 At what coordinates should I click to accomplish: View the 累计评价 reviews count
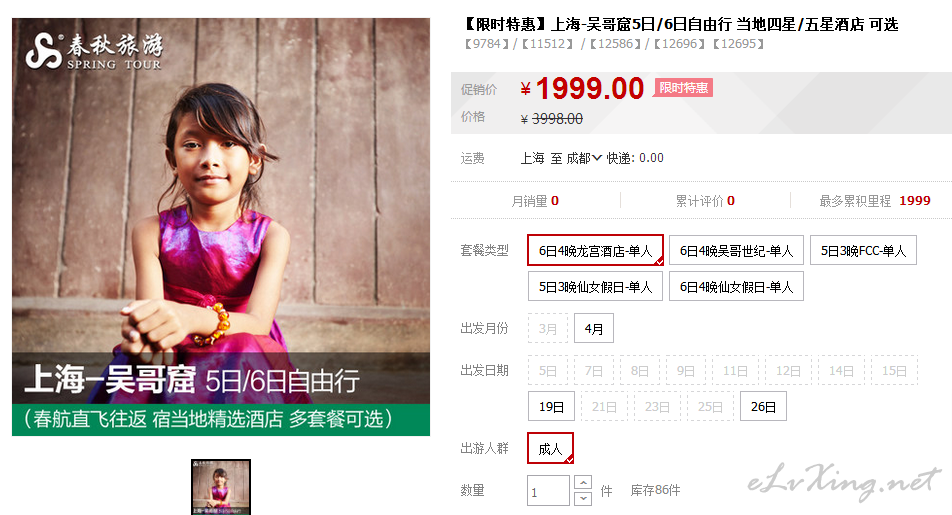[x=705, y=201]
